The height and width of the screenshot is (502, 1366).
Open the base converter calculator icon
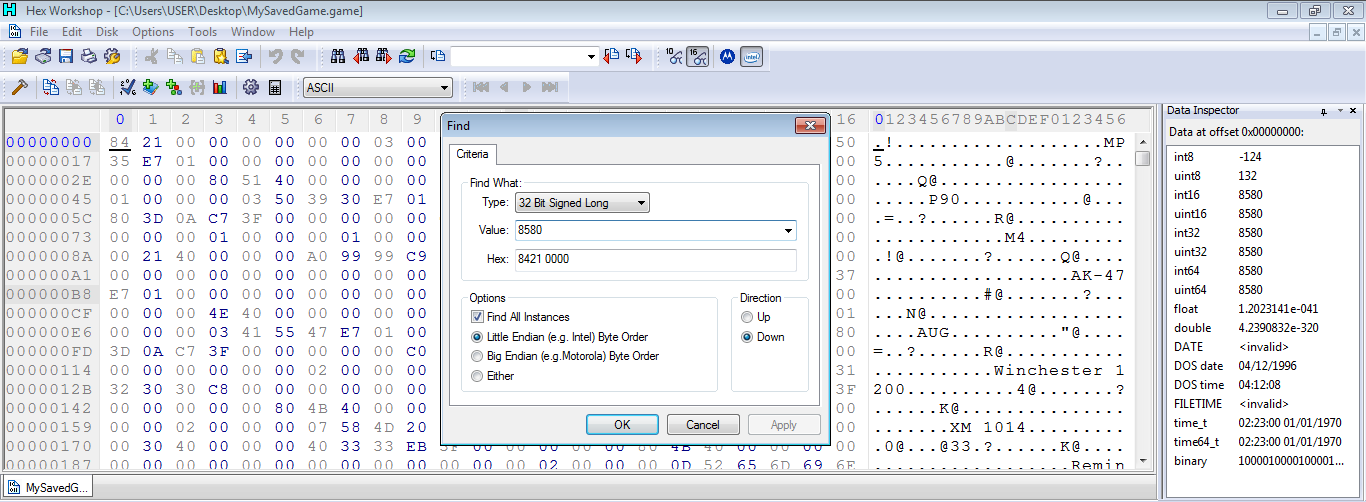[x=275, y=87]
